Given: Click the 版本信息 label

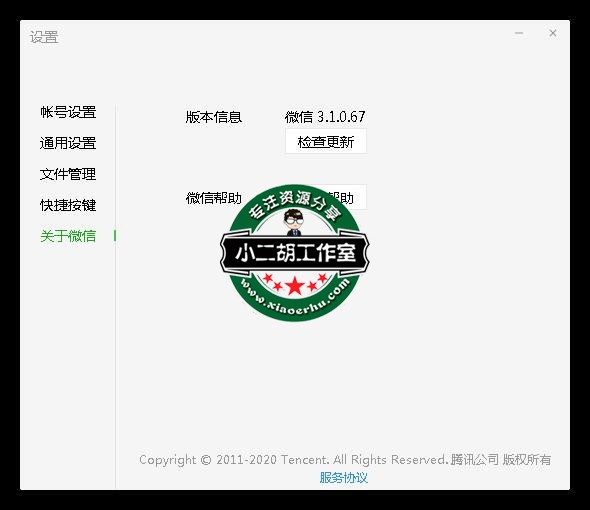Looking at the screenshot, I should coord(213,117).
